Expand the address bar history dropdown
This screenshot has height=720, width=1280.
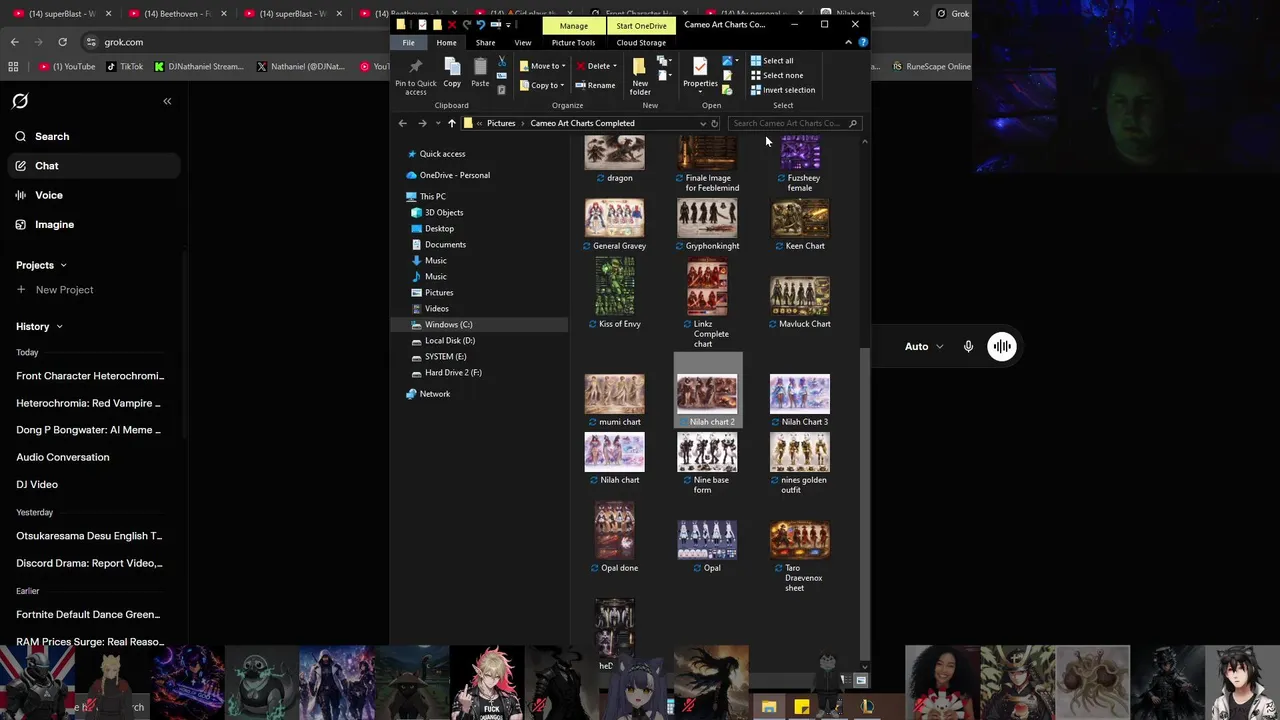click(x=702, y=123)
